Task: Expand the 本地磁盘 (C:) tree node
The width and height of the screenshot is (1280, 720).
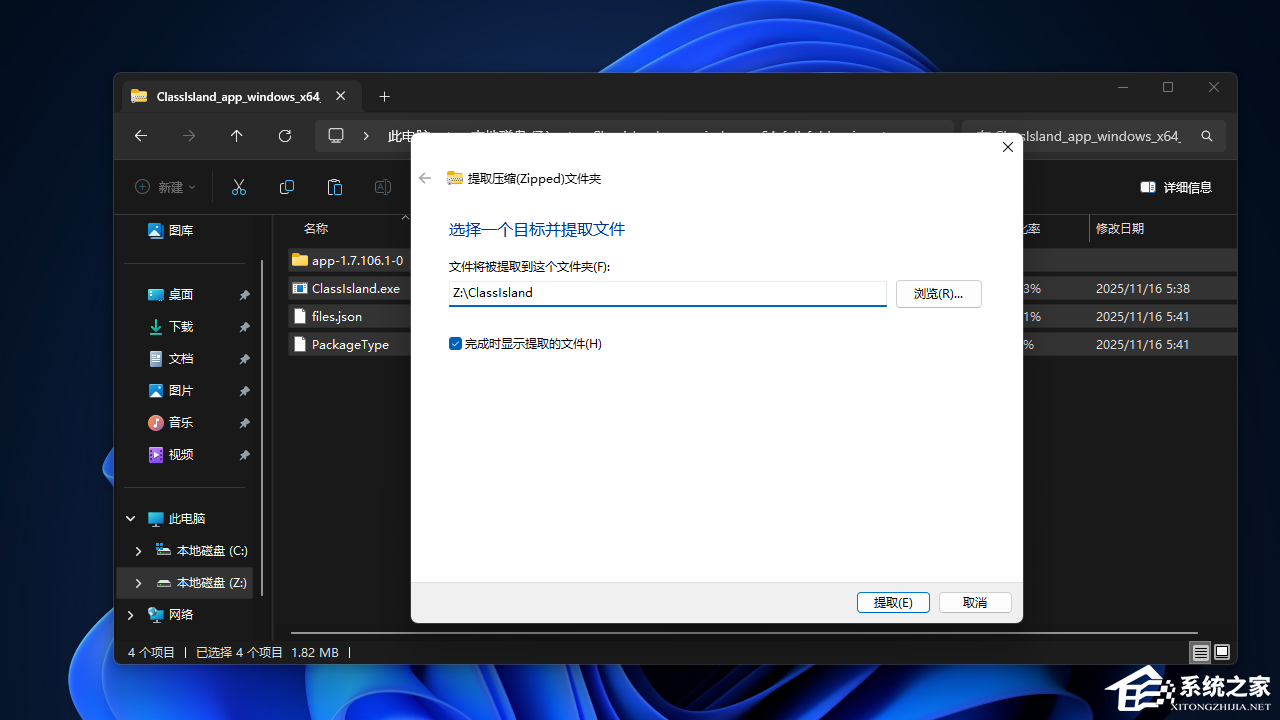Action: (139, 551)
